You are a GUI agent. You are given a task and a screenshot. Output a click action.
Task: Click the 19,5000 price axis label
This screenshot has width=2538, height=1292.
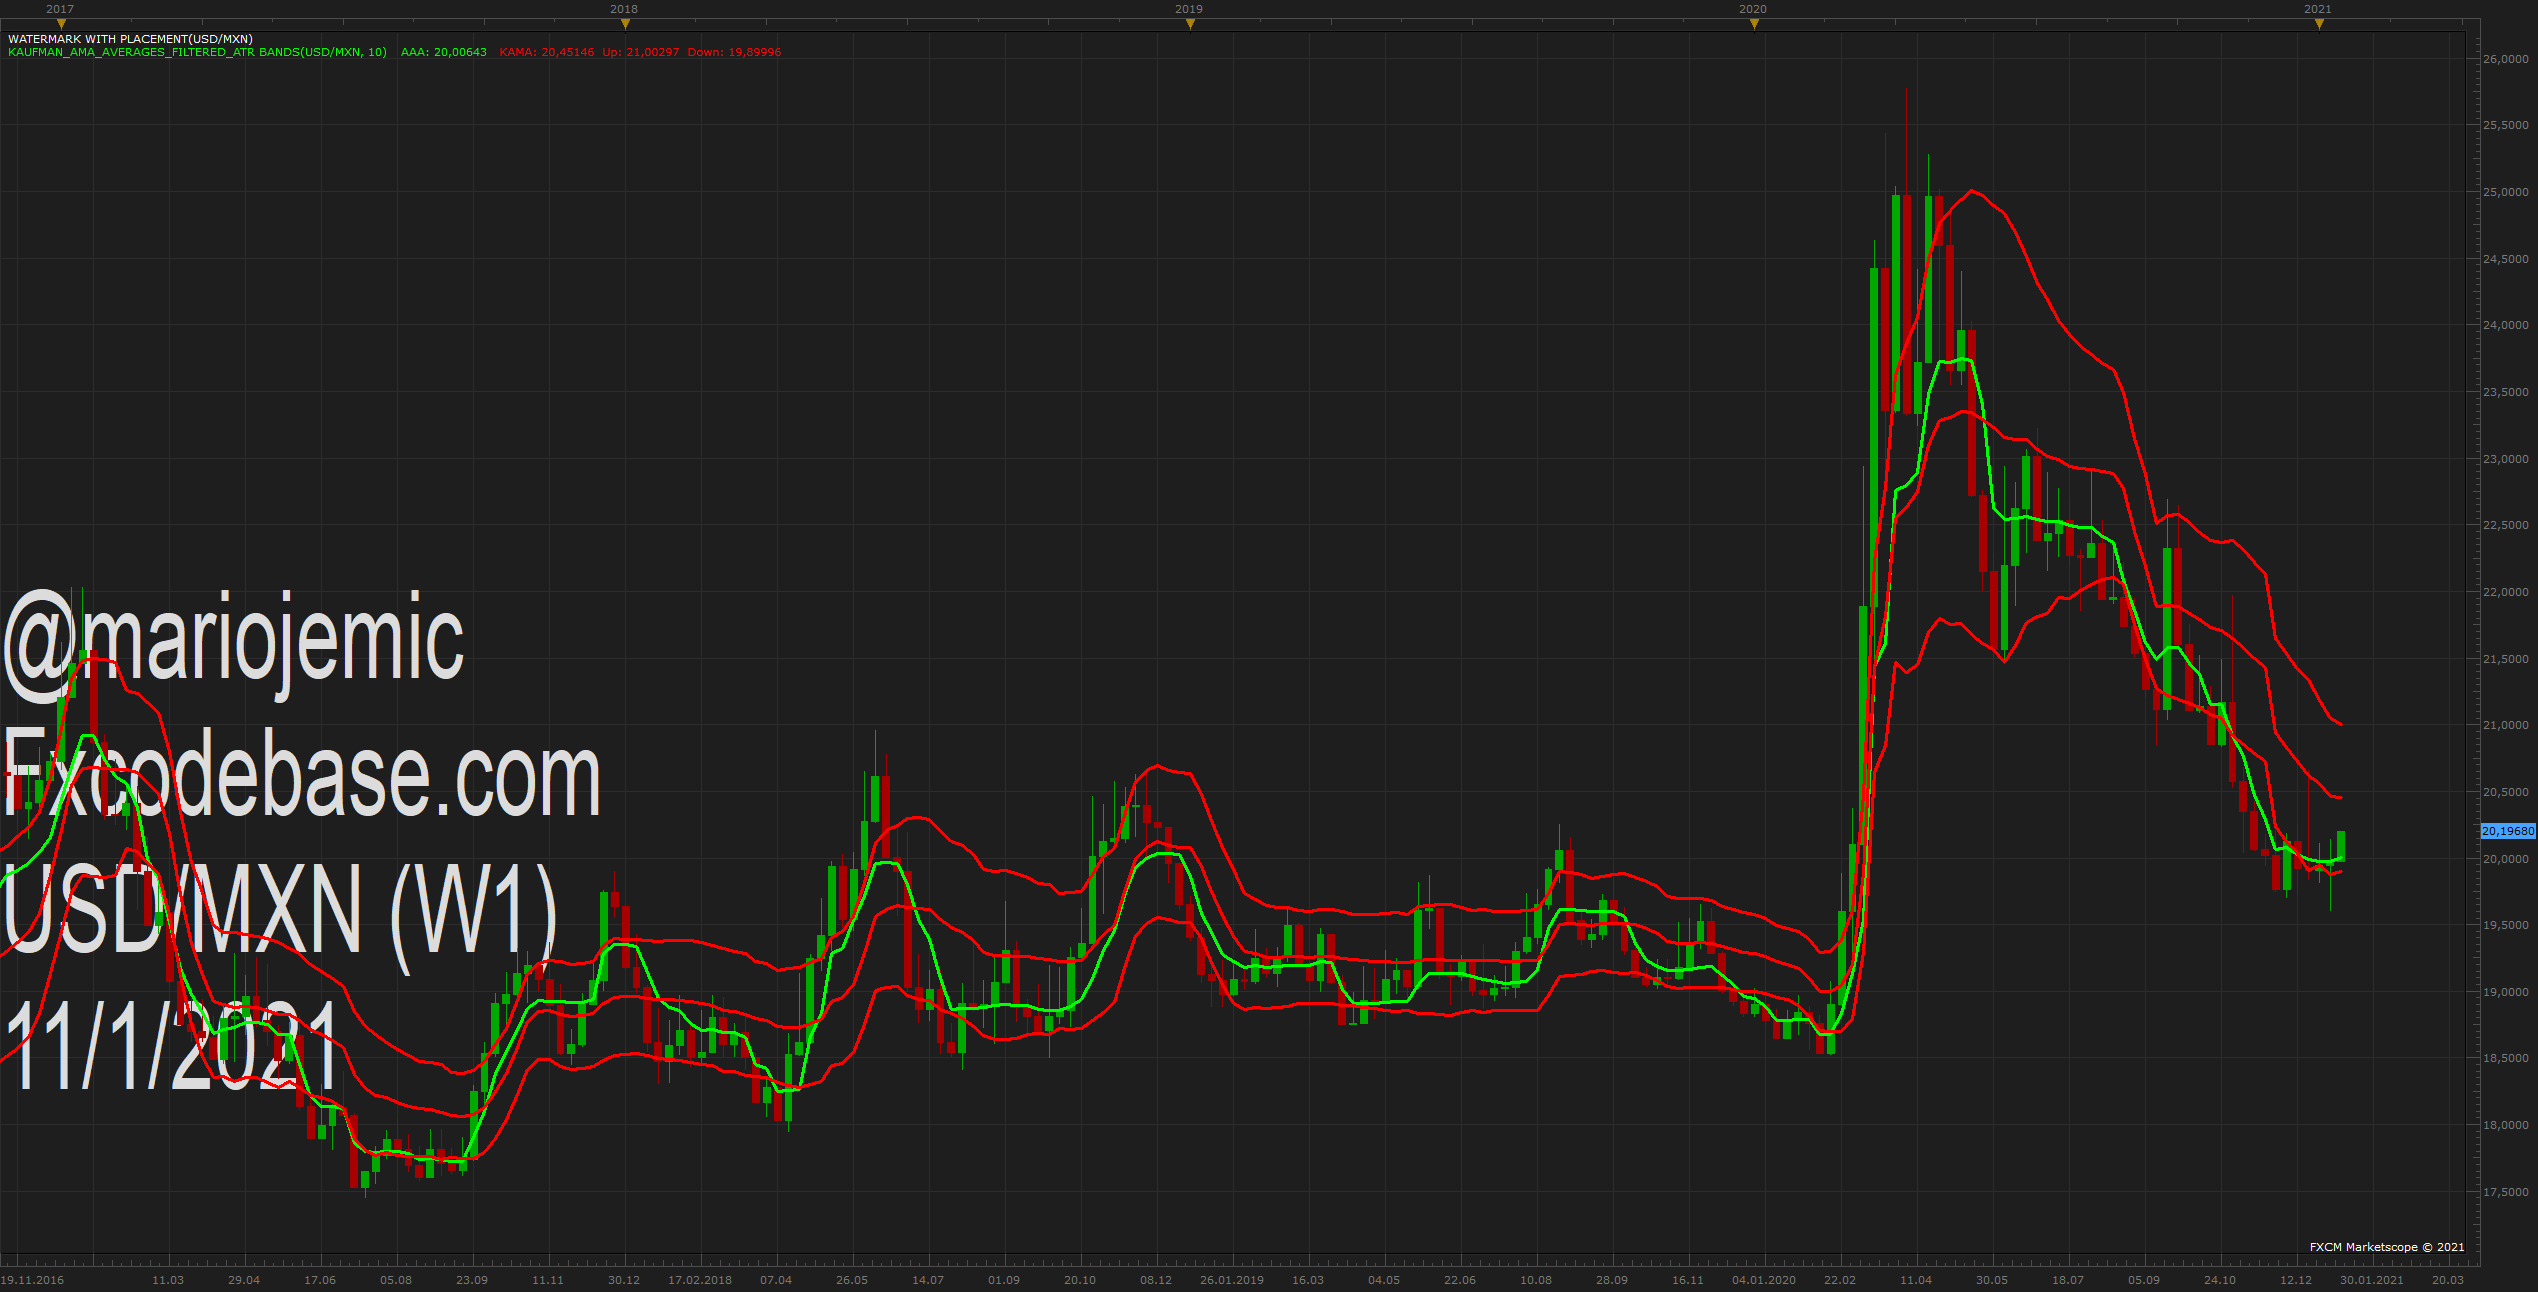coord(2505,925)
